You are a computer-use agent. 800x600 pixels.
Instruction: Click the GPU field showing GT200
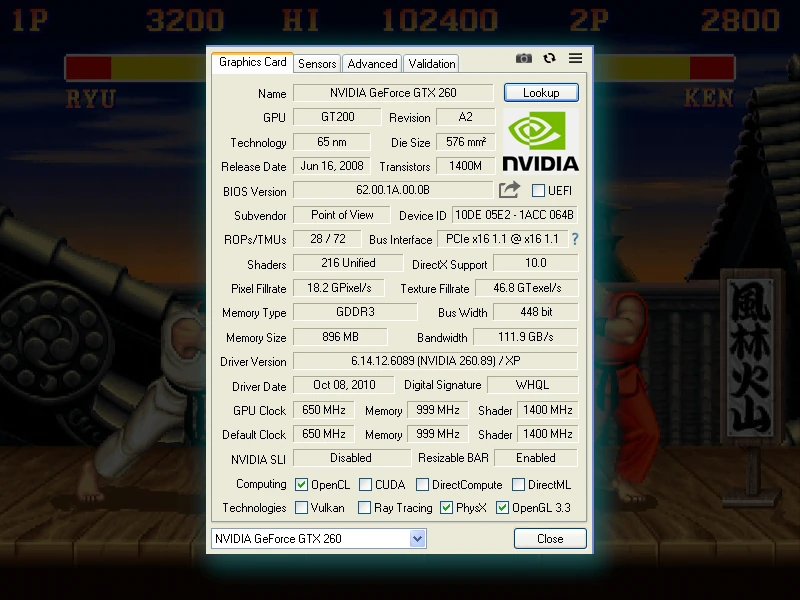click(x=337, y=117)
